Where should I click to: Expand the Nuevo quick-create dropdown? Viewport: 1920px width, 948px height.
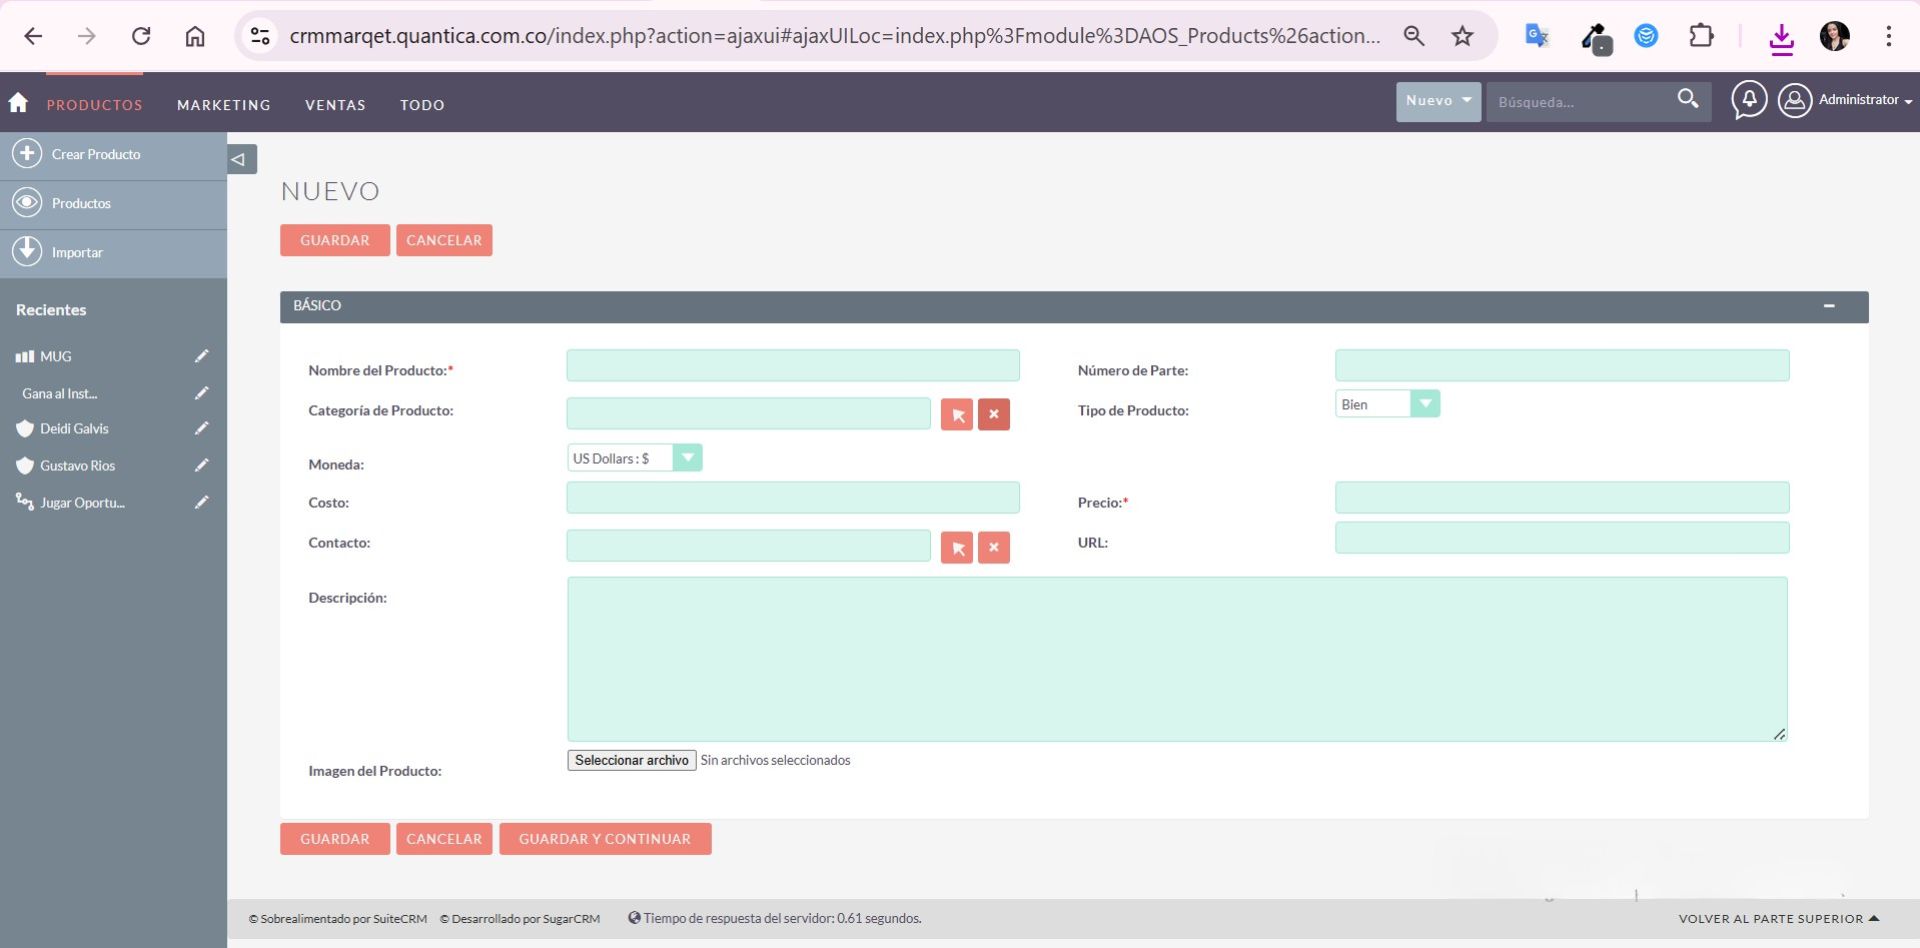coord(1438,101)
